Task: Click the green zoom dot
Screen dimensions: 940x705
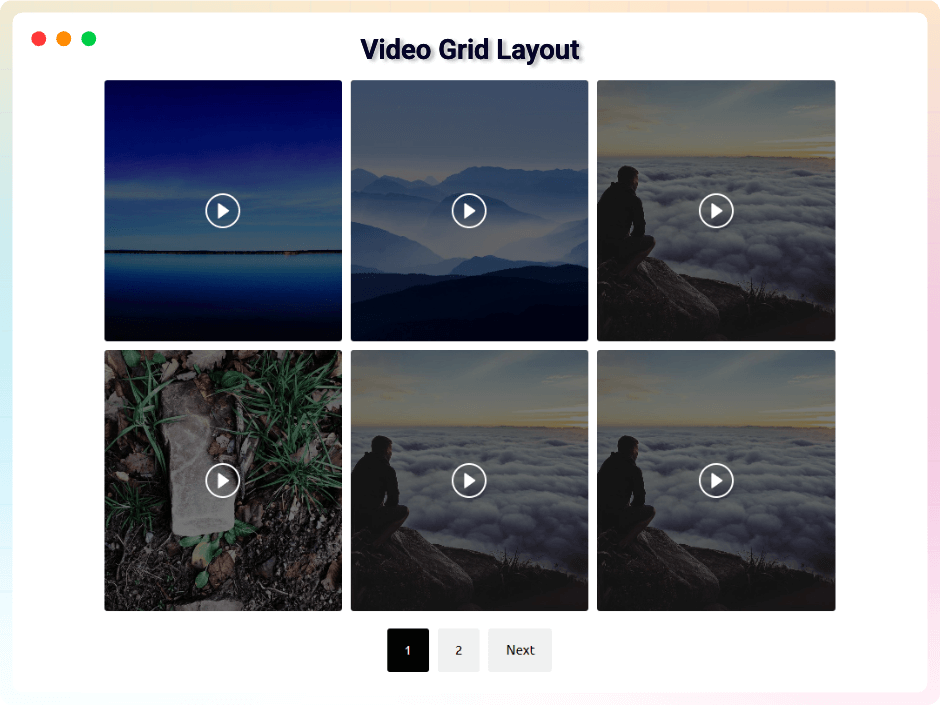Action: pos(88,38)
